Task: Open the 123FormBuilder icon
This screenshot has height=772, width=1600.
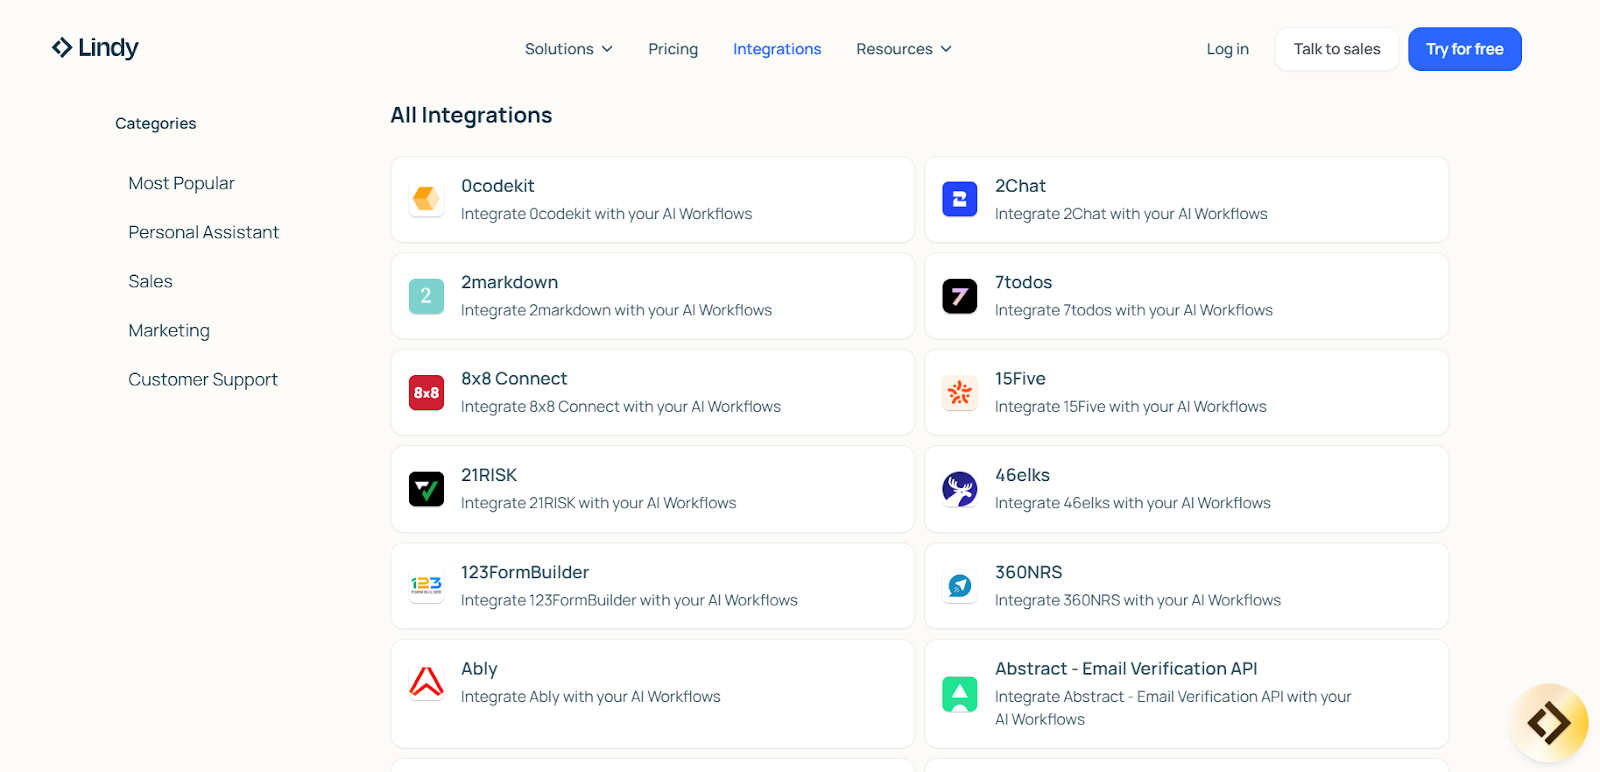Action: click(x=426, y=585)
